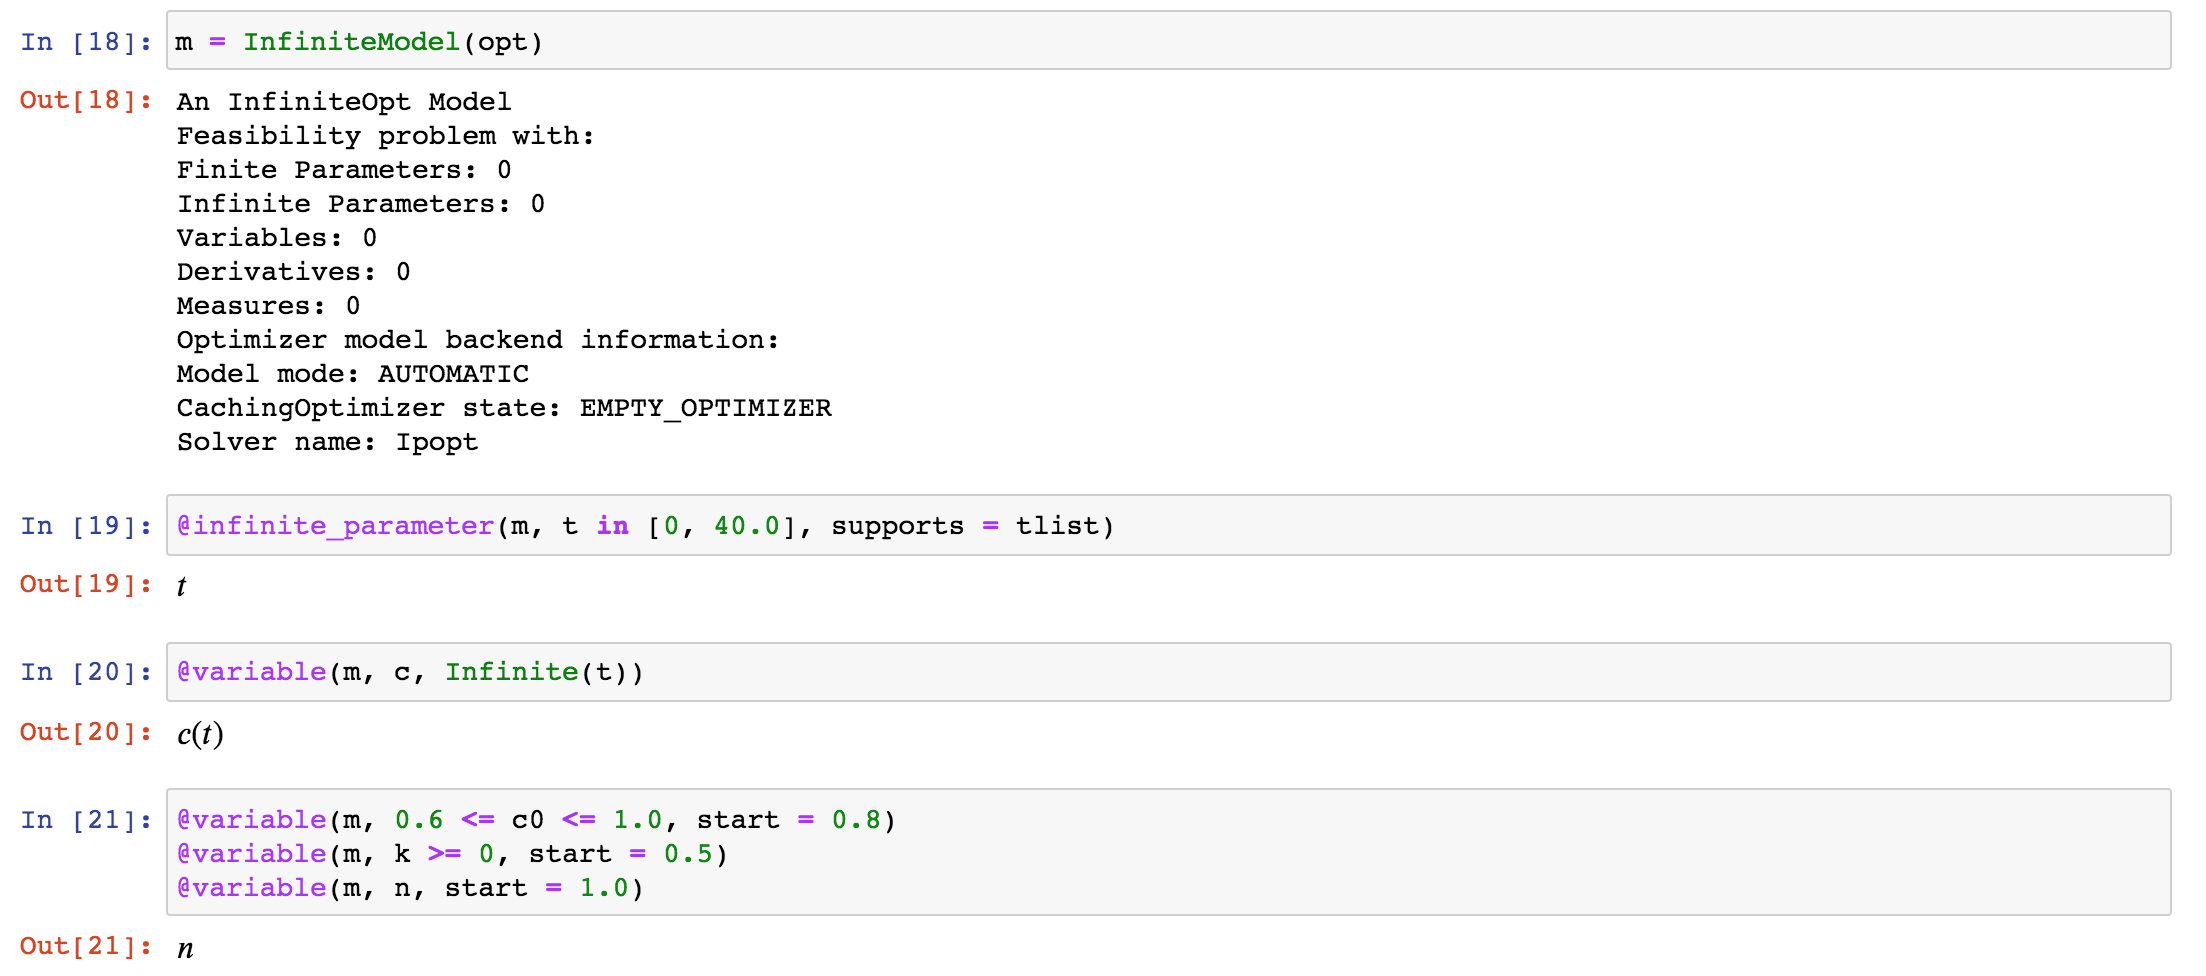Click the input cell 20 code field
This screenshot has width=2206, height=976.
(1168, 672)
